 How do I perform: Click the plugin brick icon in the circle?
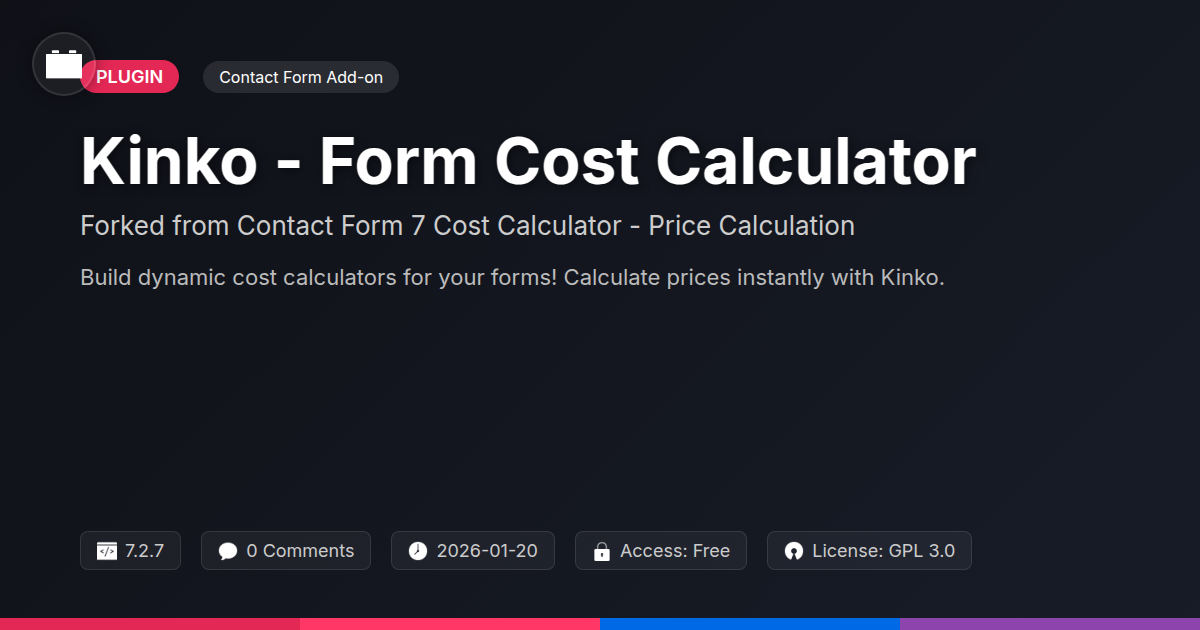point(64,64)
